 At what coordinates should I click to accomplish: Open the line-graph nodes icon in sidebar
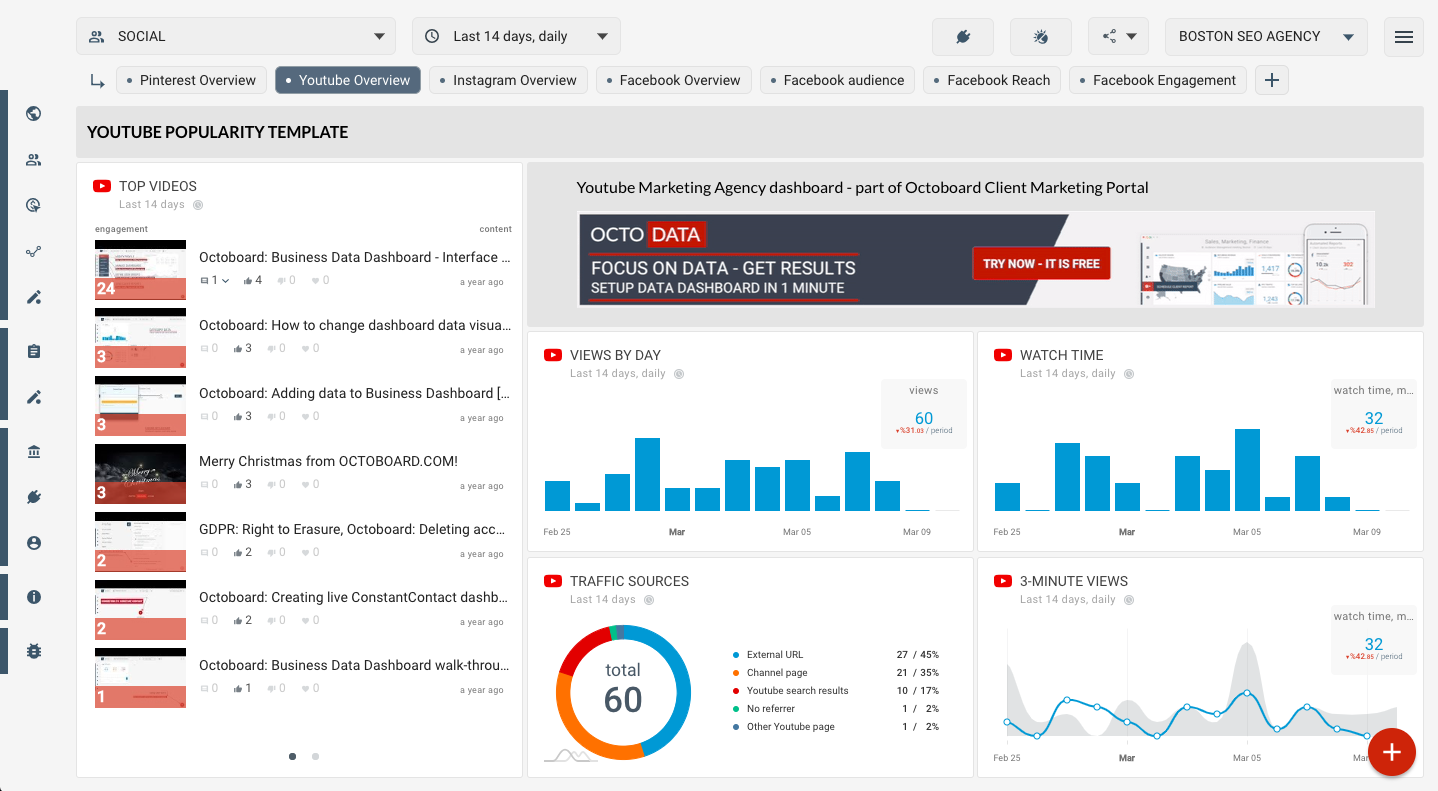(x=34, y=252)
